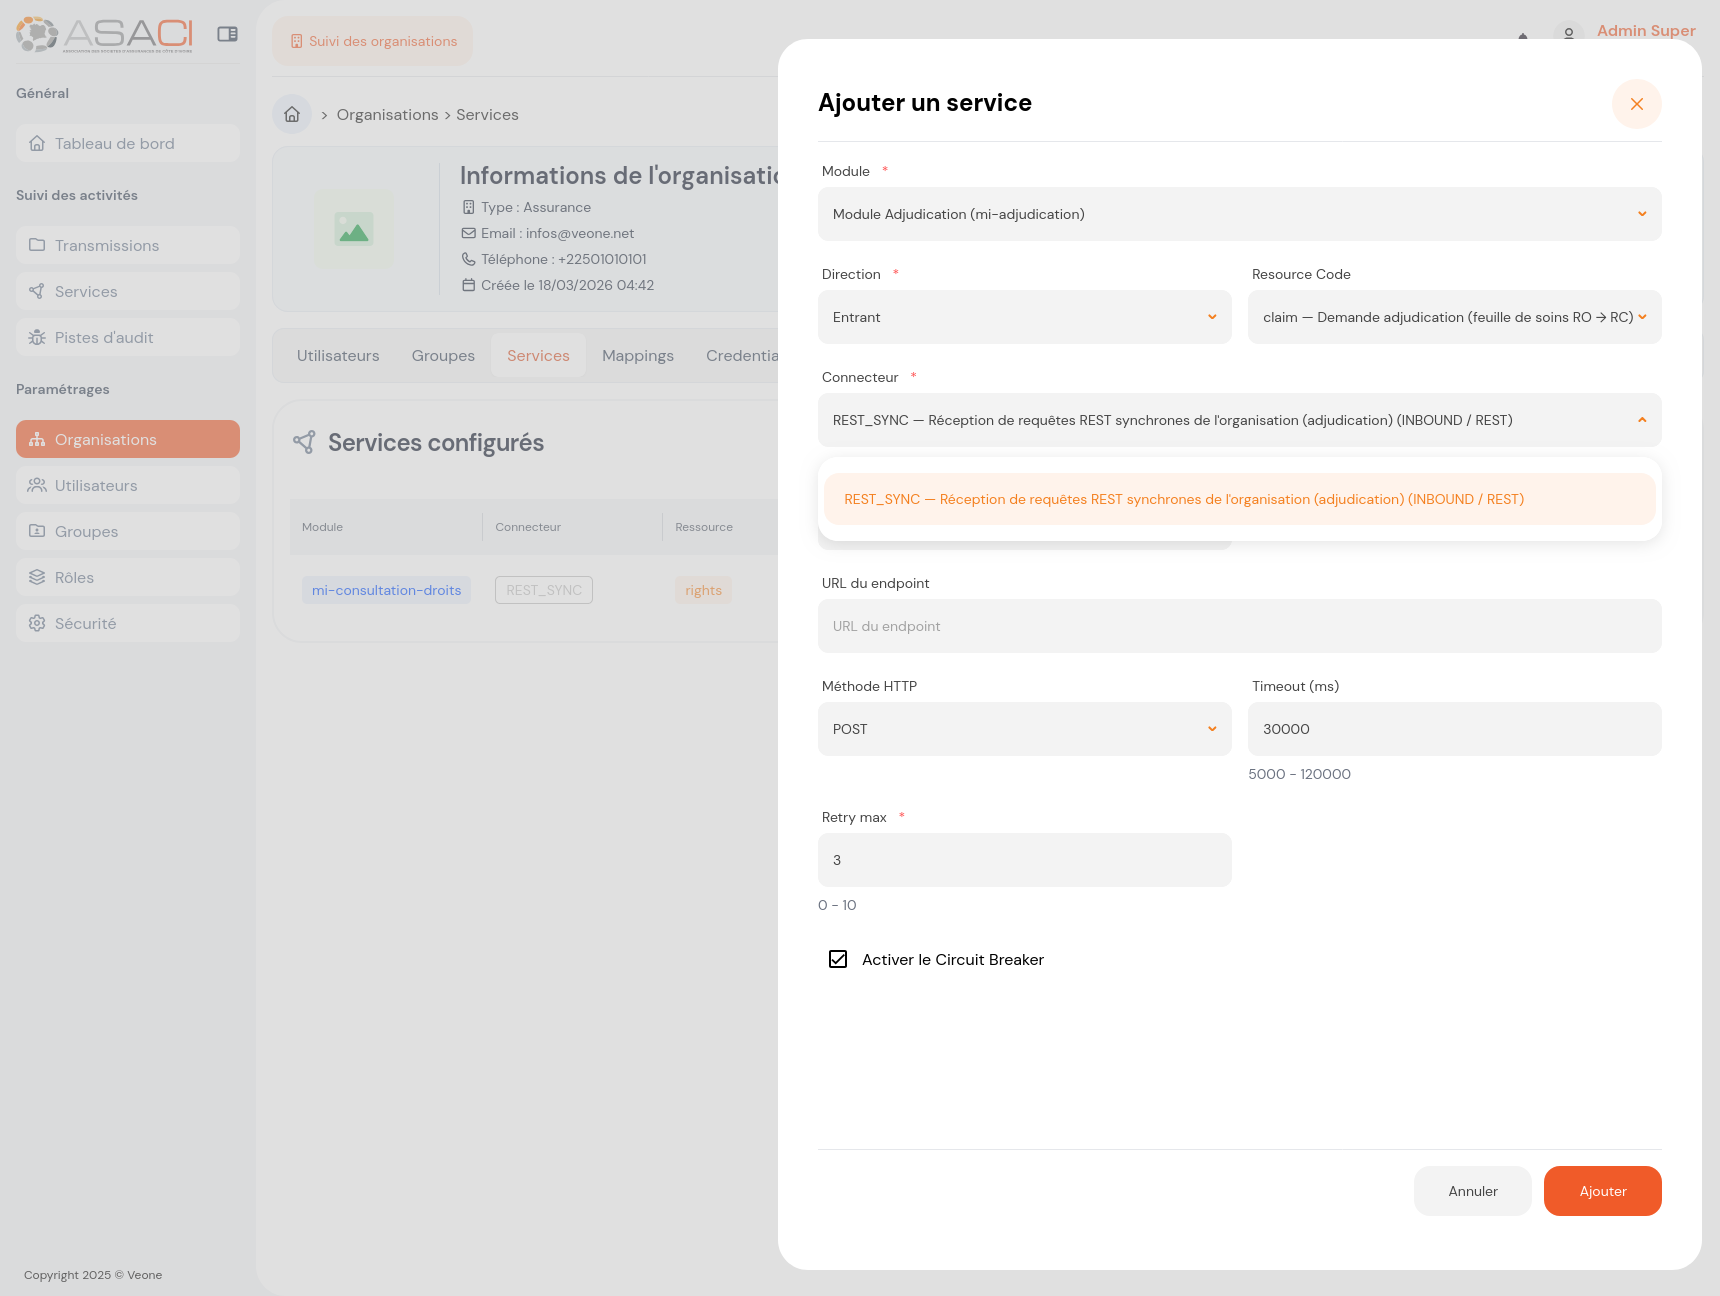The width and height of the screenshot is (1720, 1296).
Task: Click the sidebar collapse icon beside ASACI logo
Action: click(228, 33)
